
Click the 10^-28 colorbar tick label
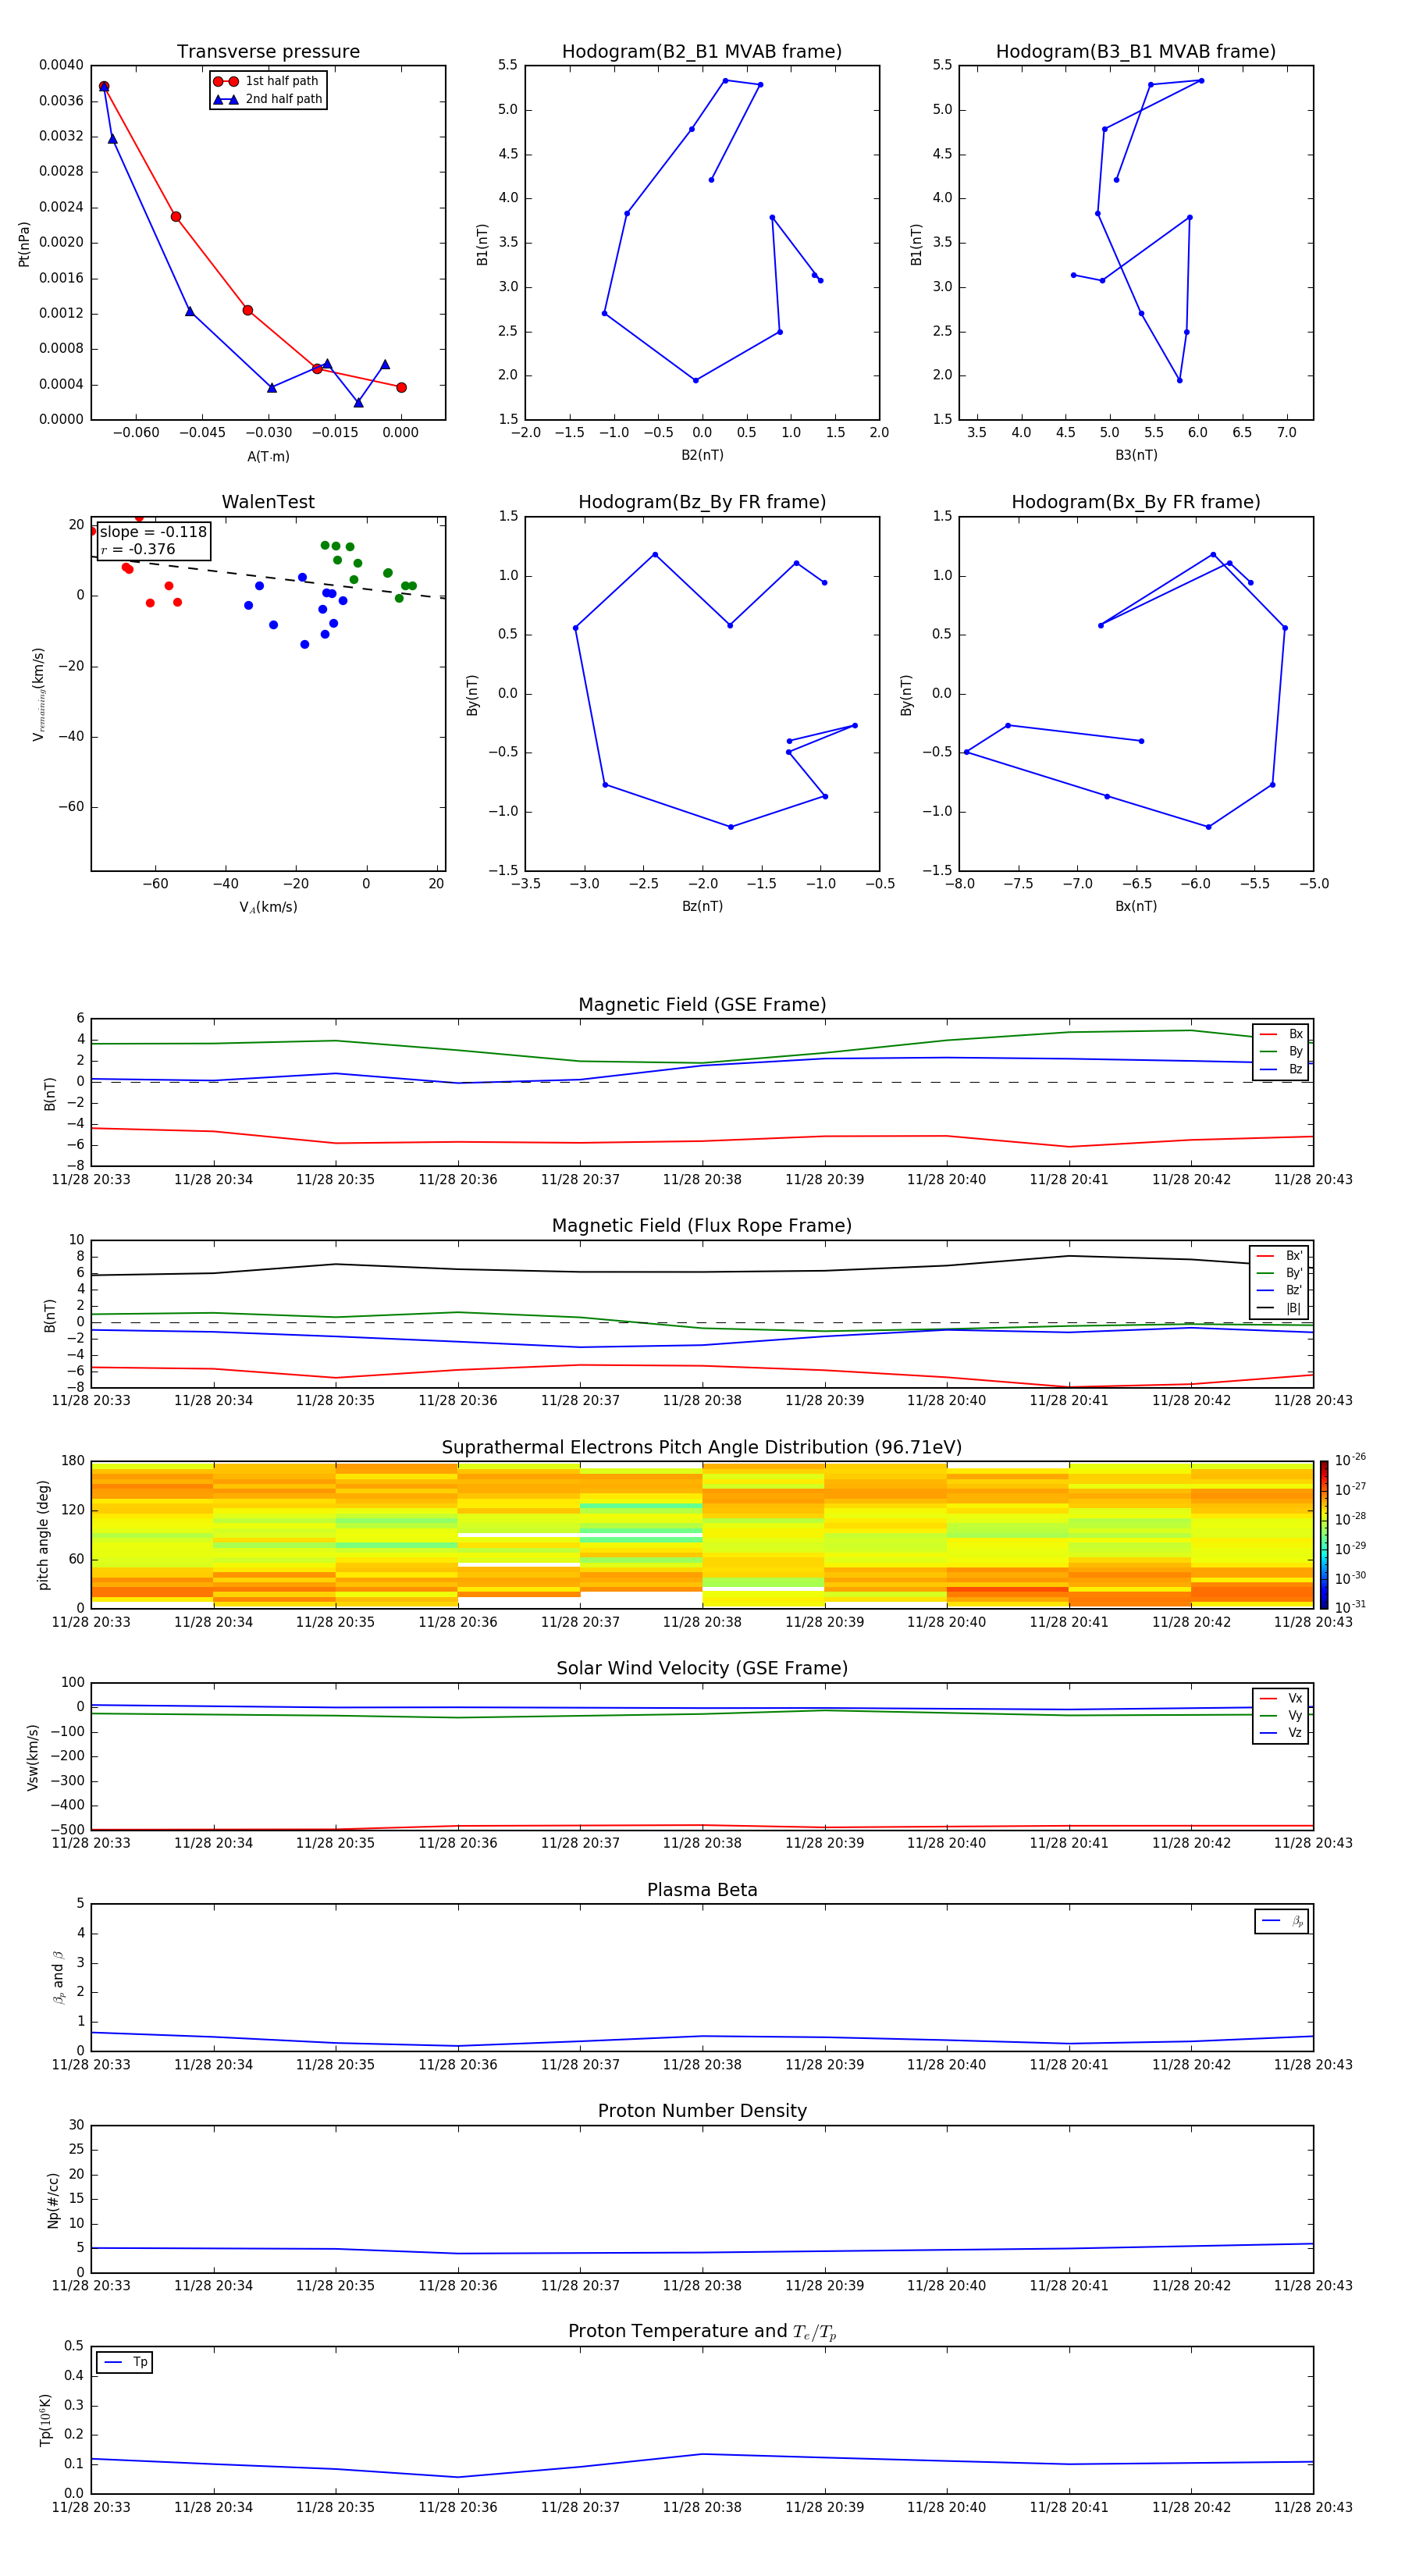[x=1350, y=1518]
